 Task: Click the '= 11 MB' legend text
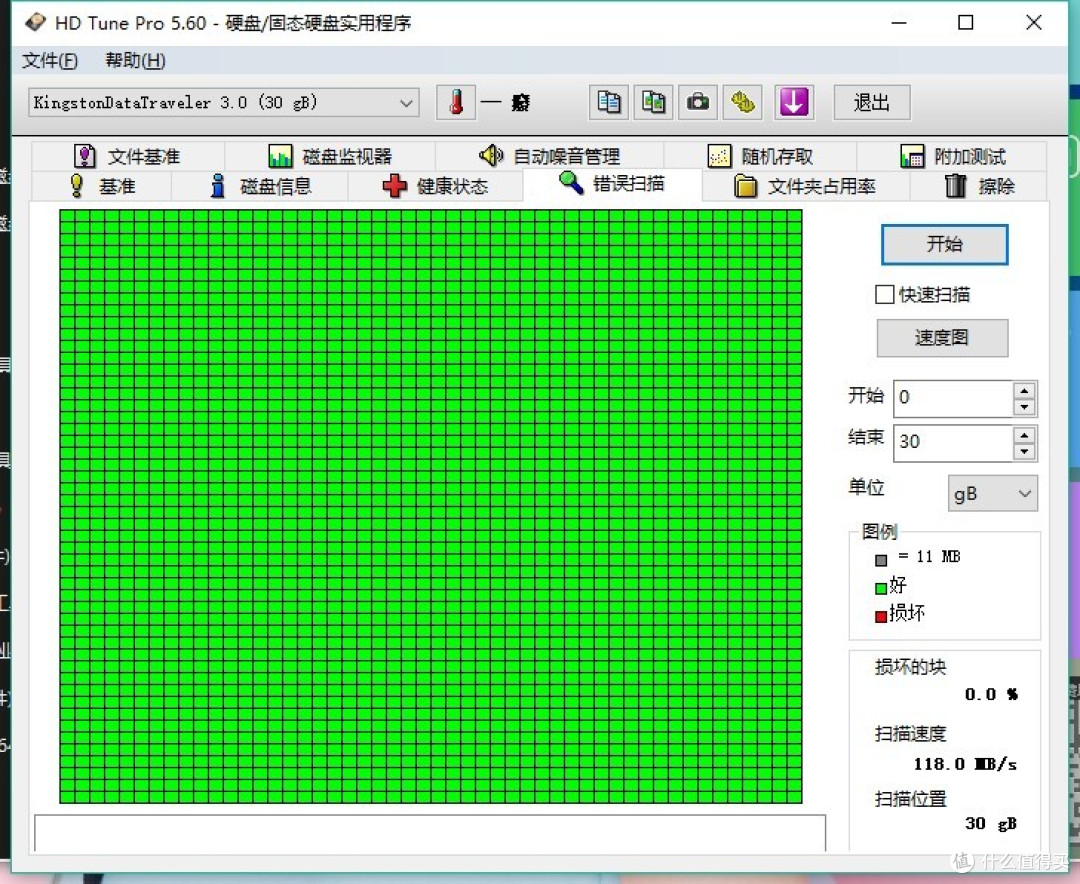point(929,557)
